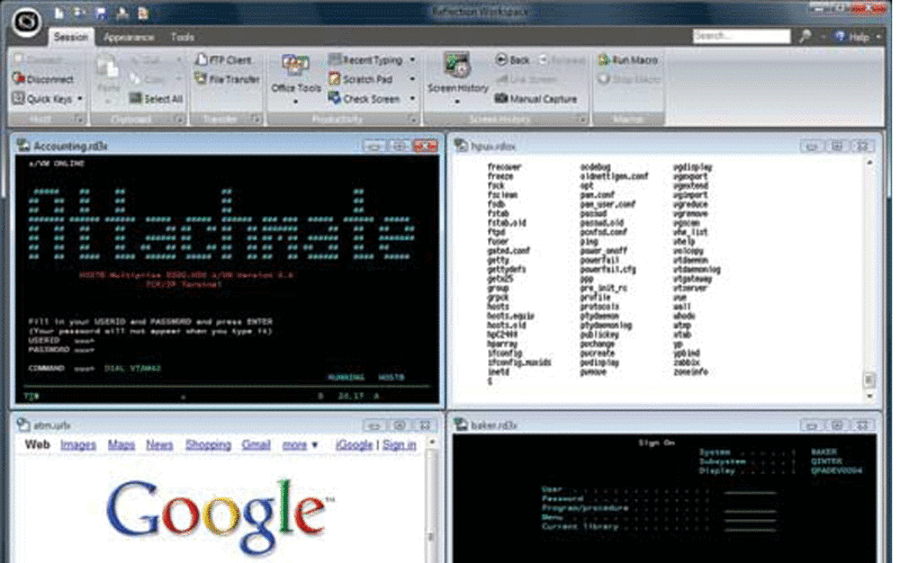Click the Save icon in quick access toolbar
The image size is (900, 563).
(x=101, y=12)
